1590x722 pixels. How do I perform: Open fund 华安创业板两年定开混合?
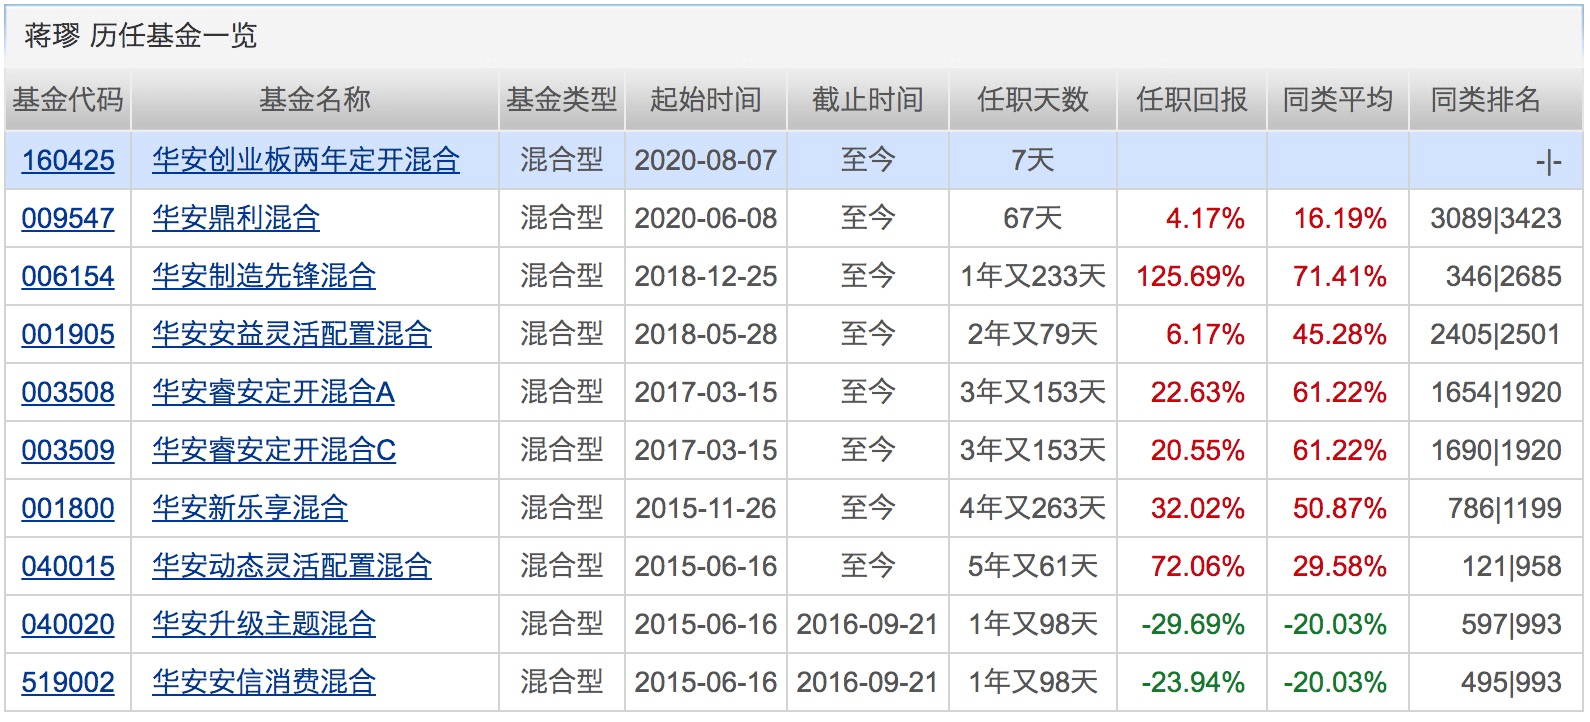306,160
